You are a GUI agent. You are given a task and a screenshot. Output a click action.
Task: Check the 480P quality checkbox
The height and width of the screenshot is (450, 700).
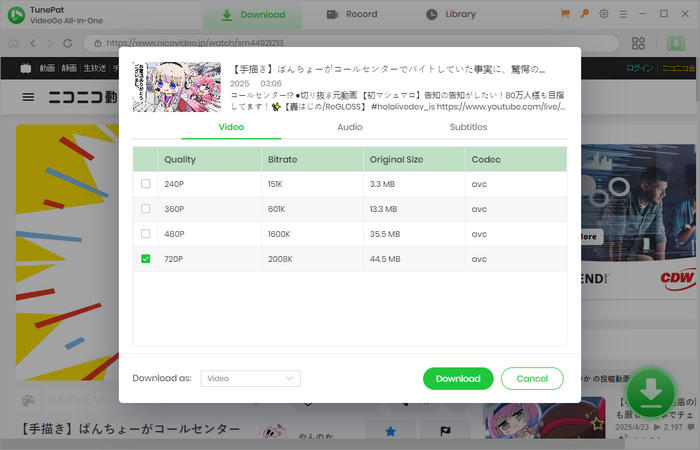tap(146, 234)
